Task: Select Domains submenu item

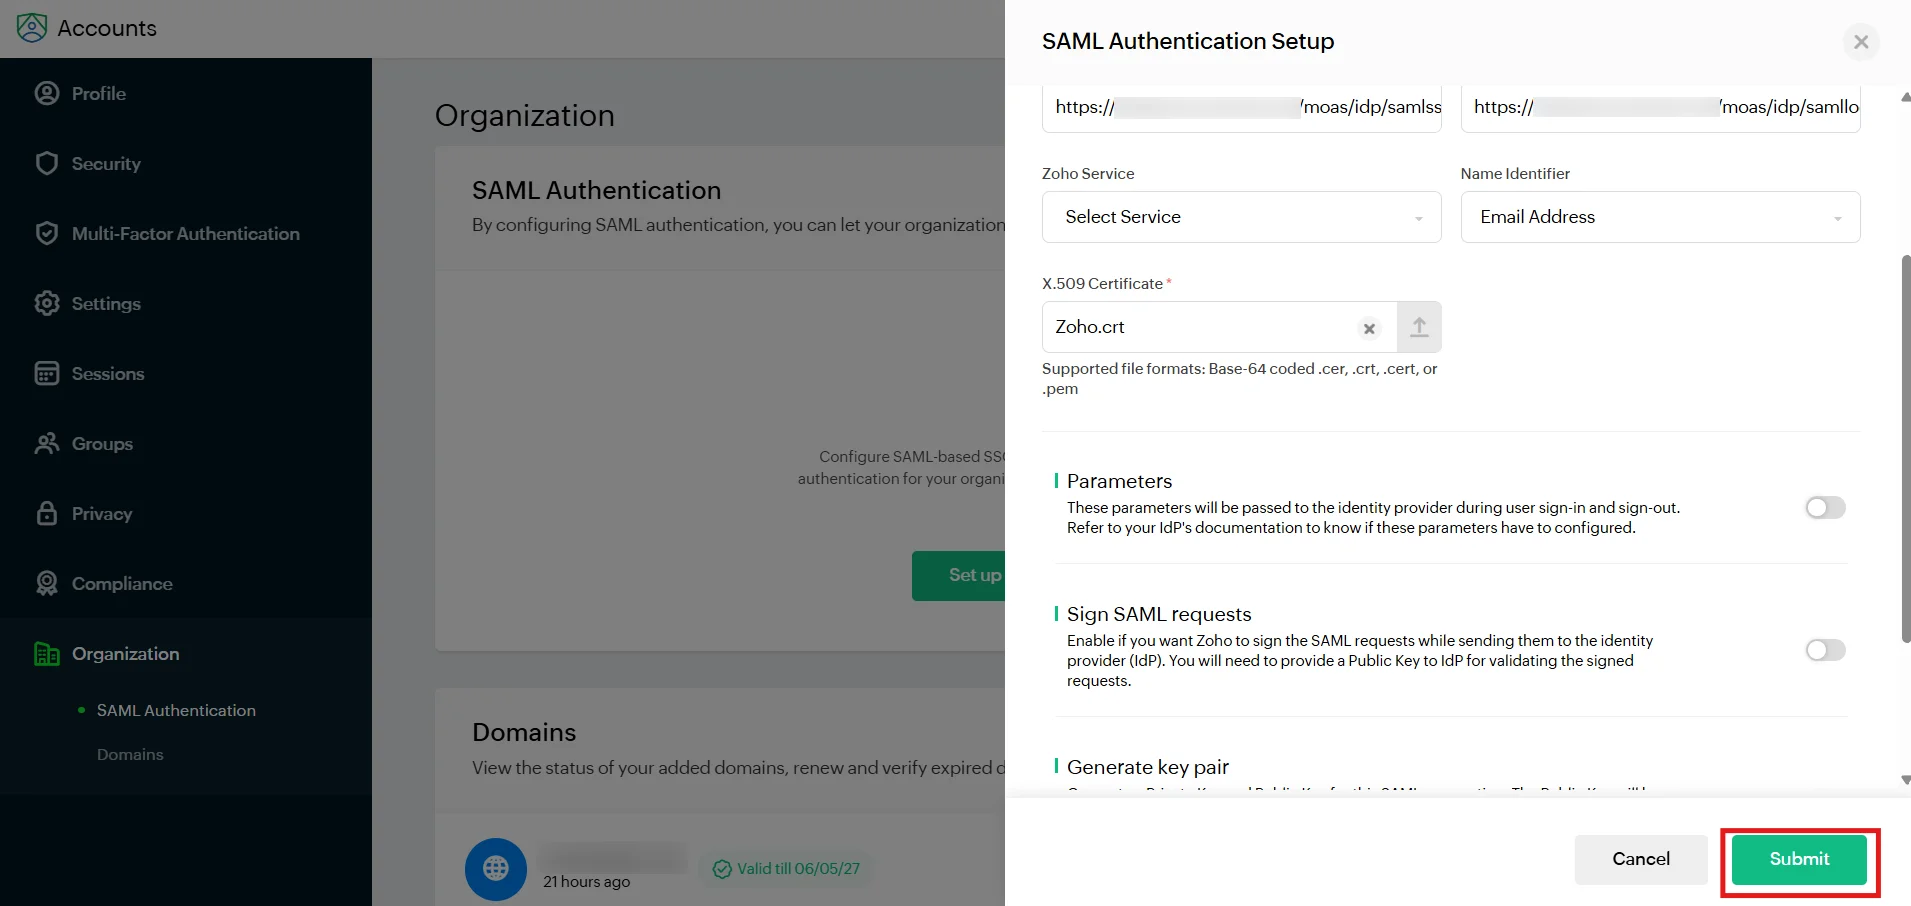Action: pos(130,754)
